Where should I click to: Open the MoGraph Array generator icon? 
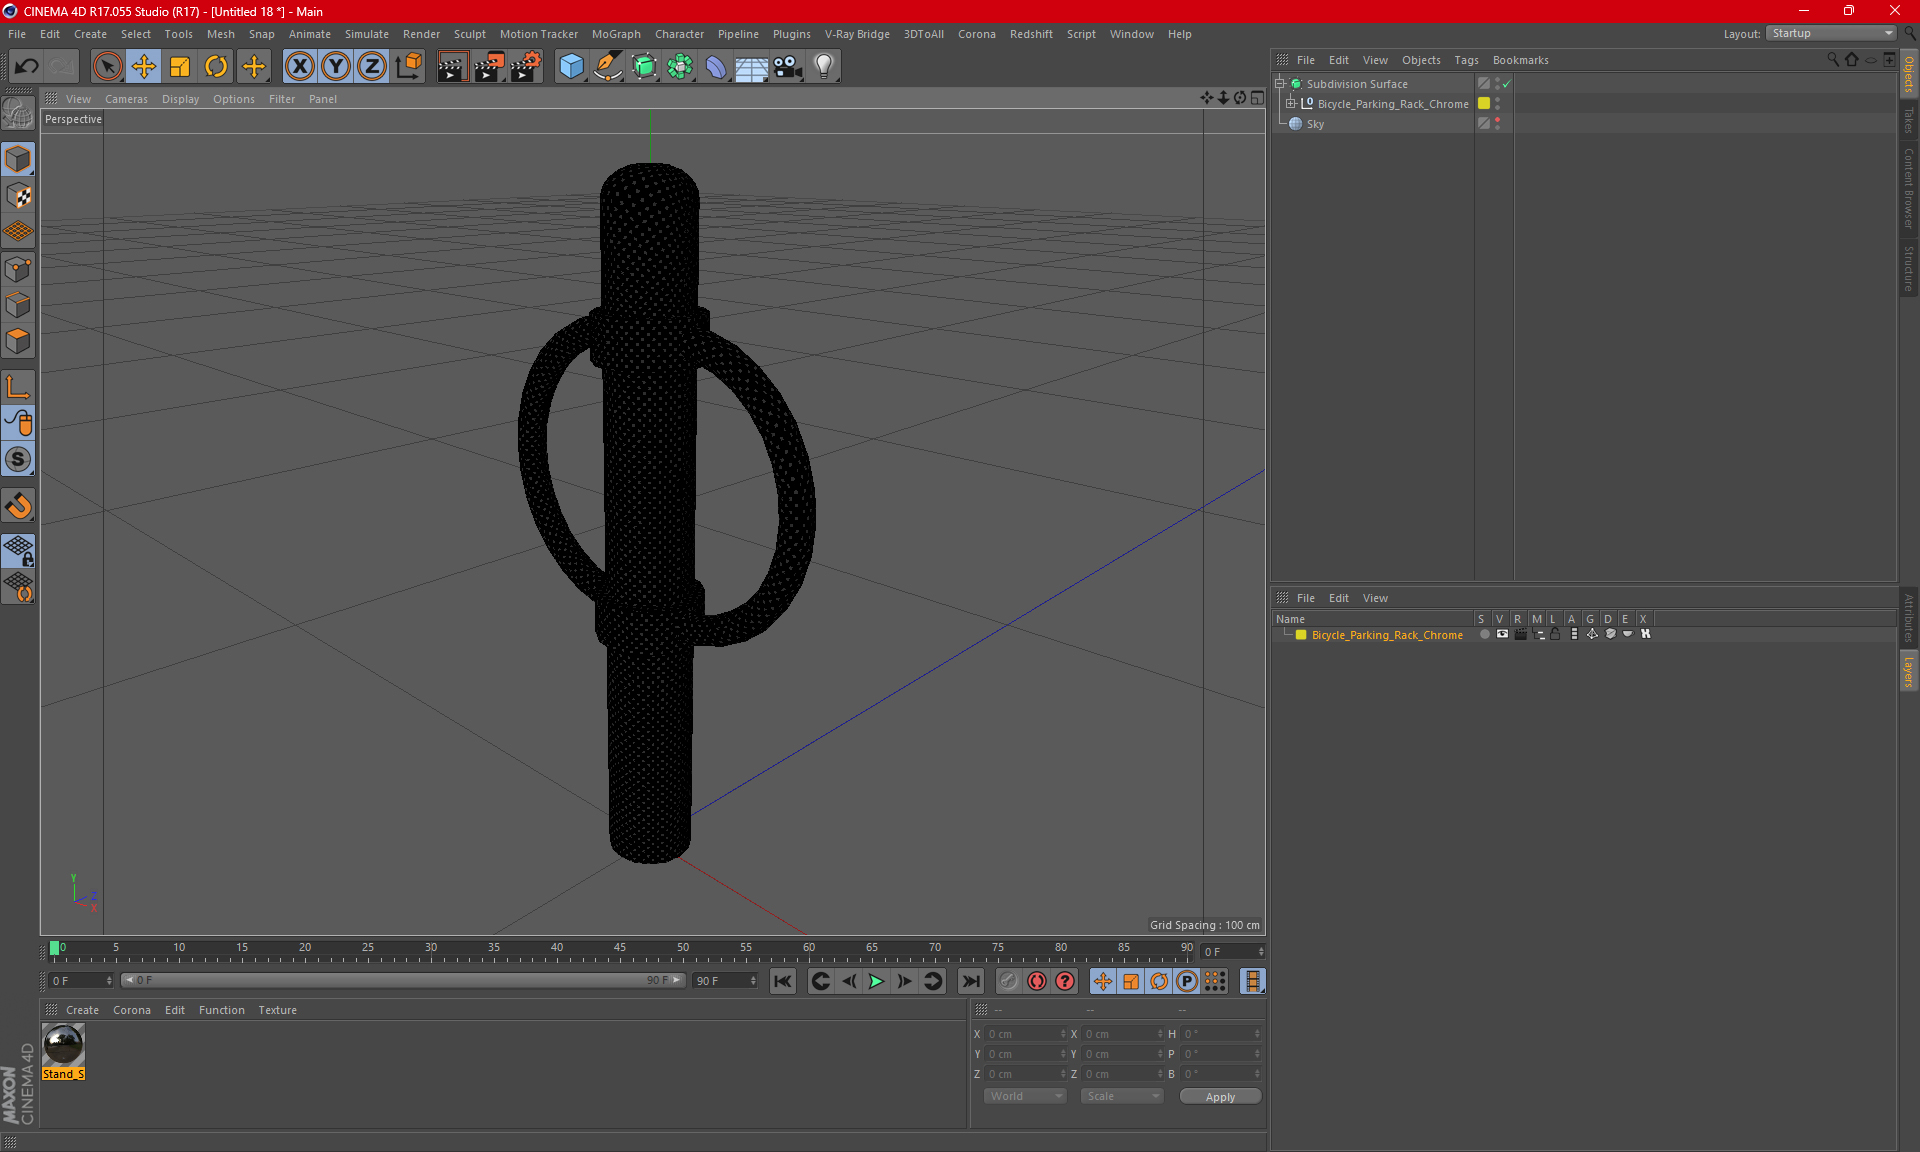680,67
